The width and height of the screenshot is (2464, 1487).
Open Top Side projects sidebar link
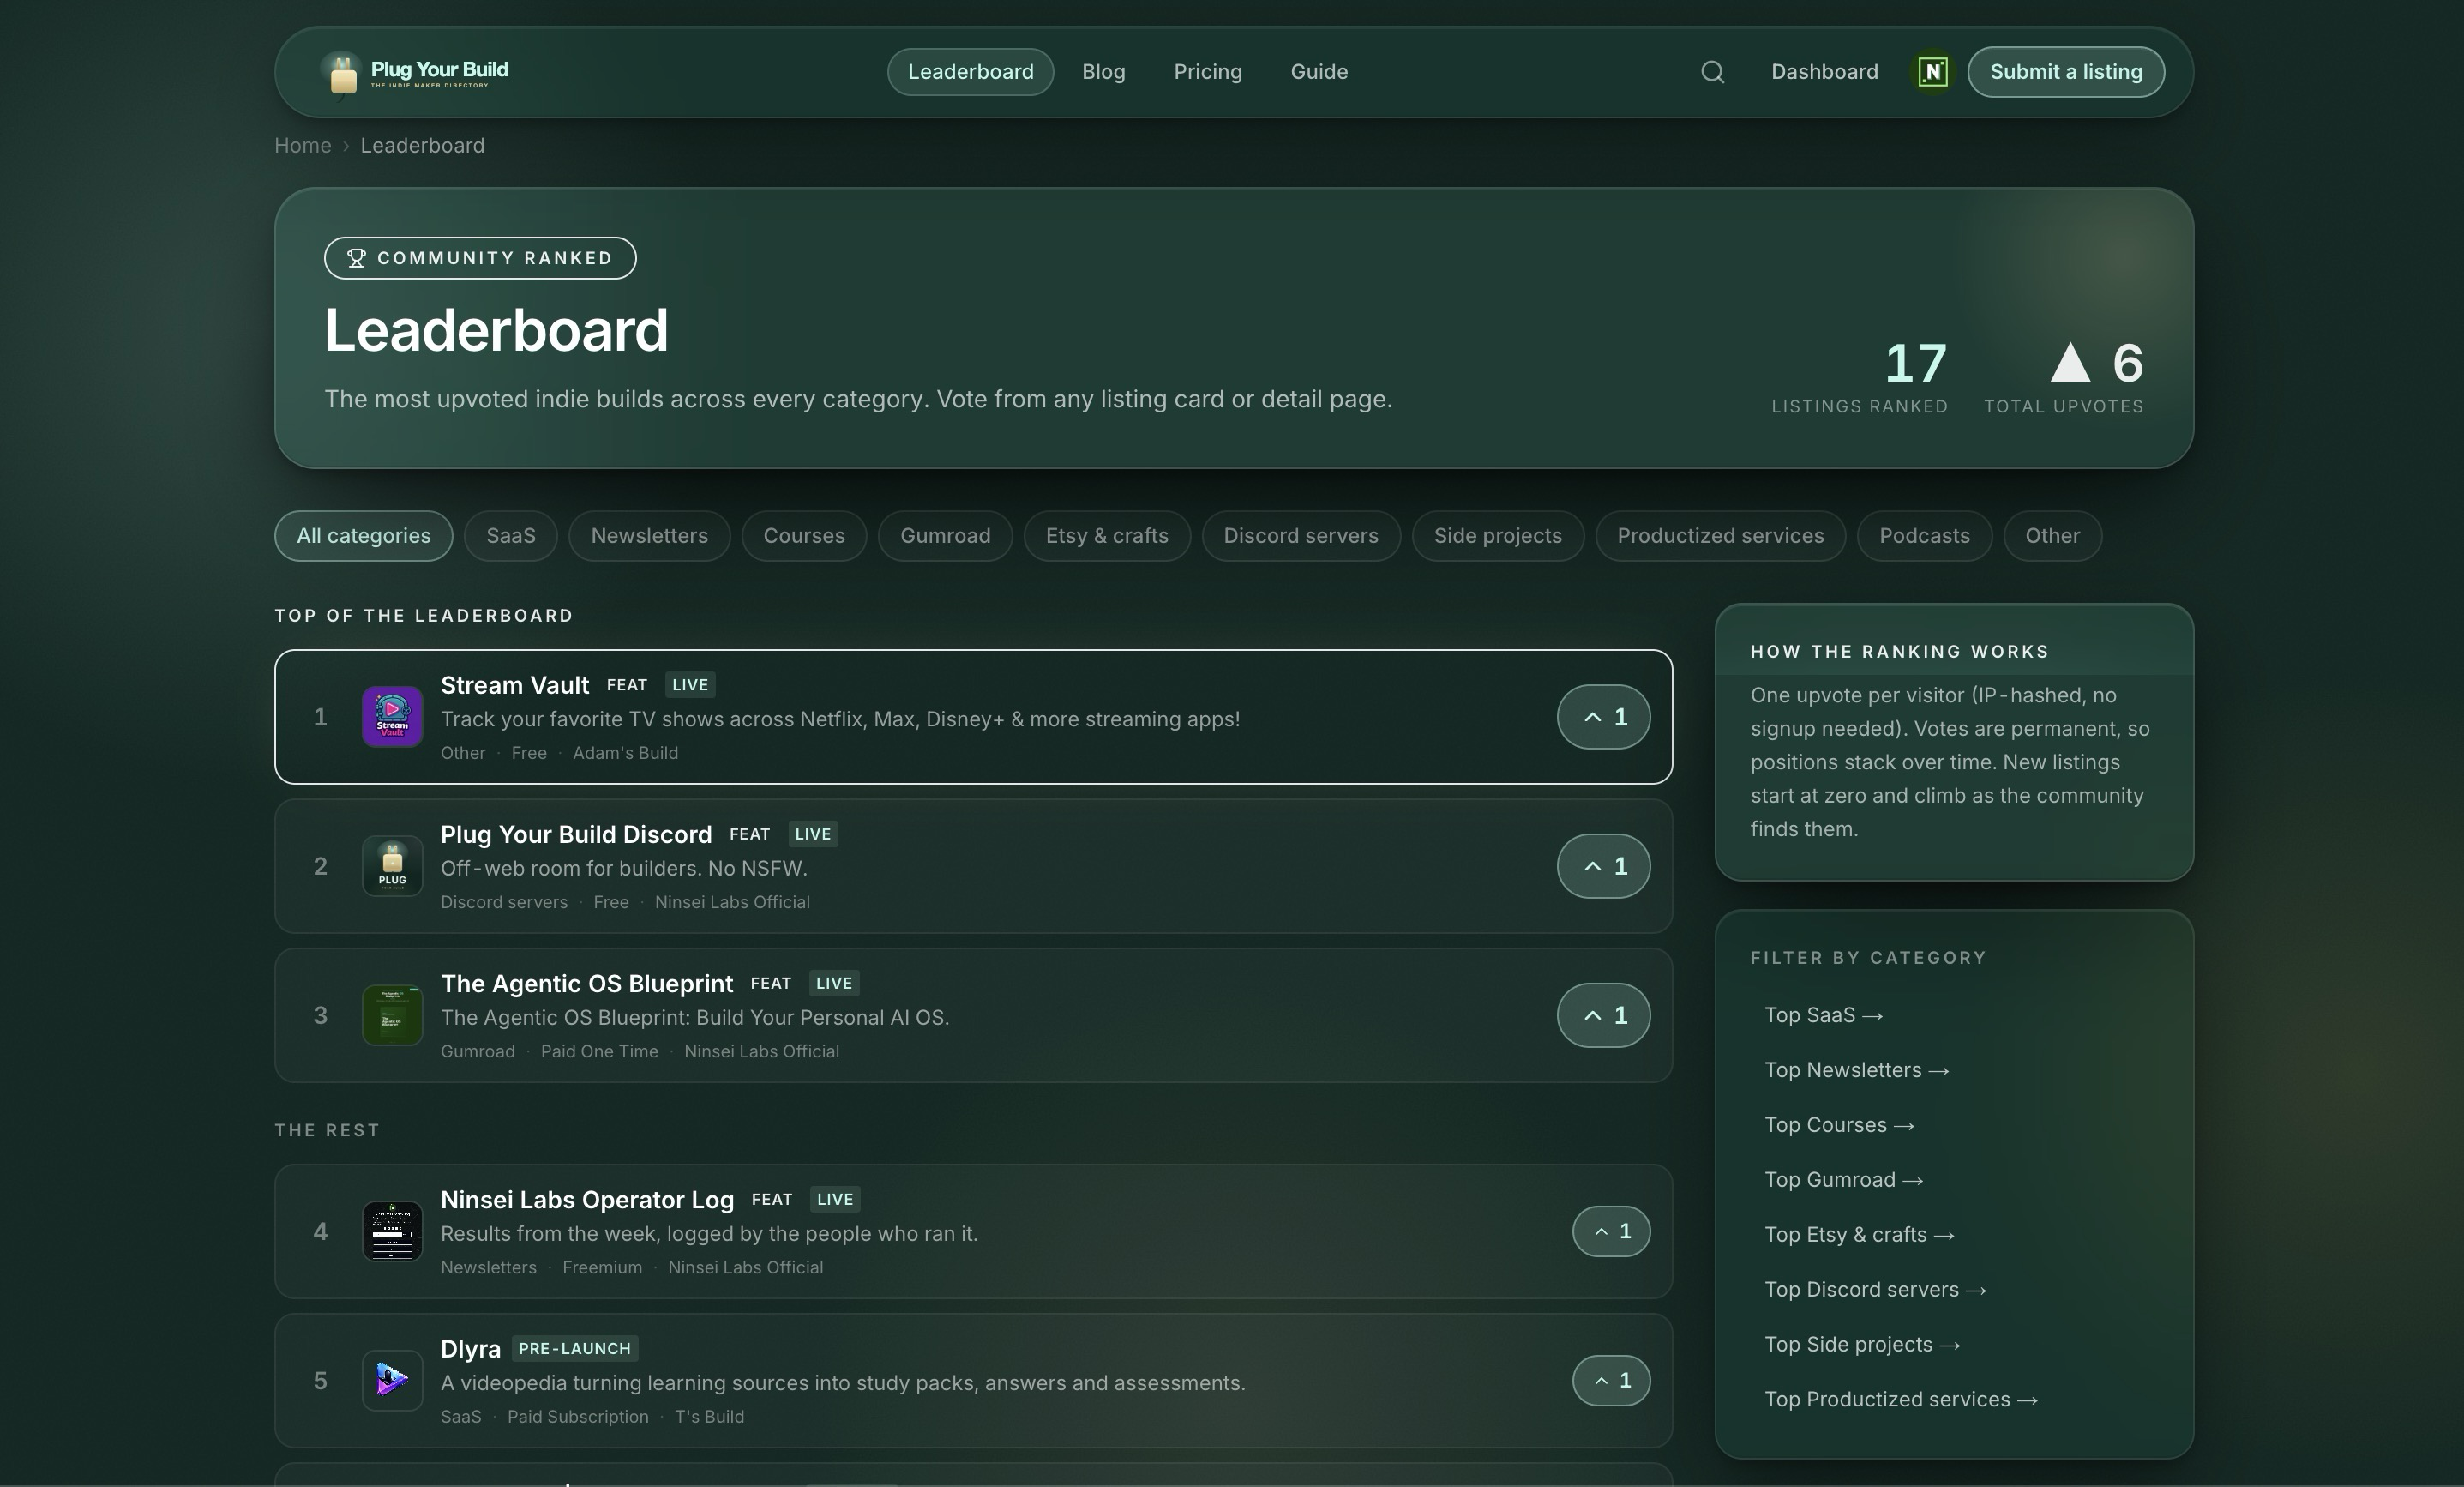(x=1862, y=1345)
